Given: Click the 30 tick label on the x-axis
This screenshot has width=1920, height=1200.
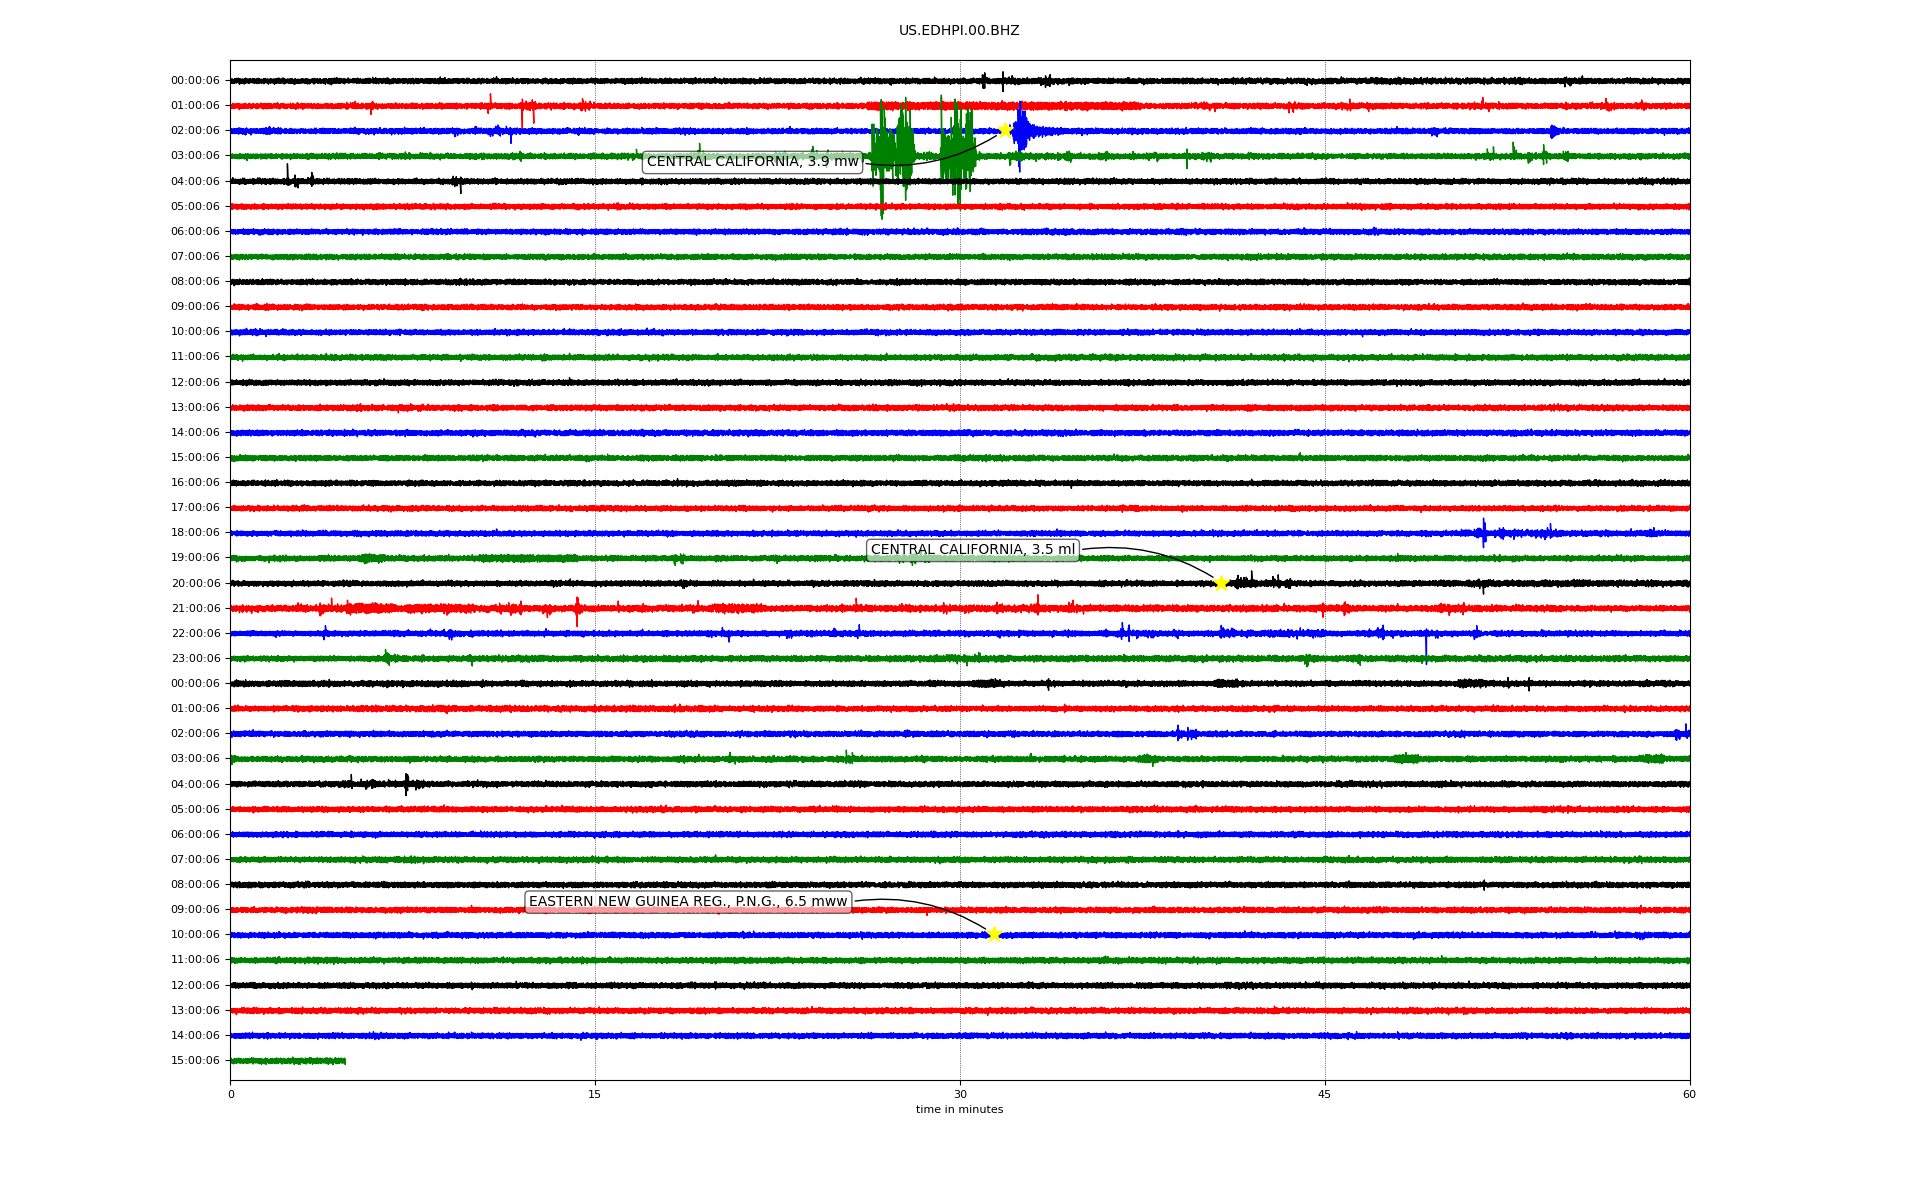Looking at the screenshot, I should point(960,1094).
